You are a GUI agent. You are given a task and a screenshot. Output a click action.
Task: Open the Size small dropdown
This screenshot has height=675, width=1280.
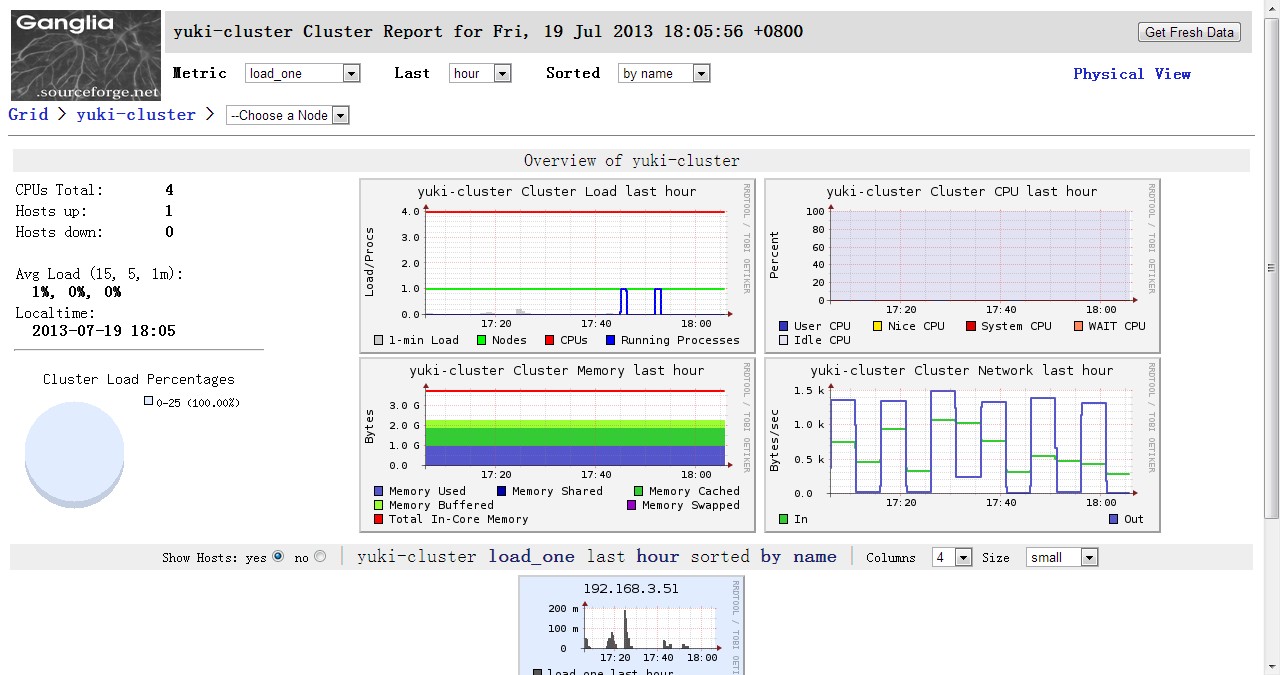pyautogui.click(x=1061, y=557)
